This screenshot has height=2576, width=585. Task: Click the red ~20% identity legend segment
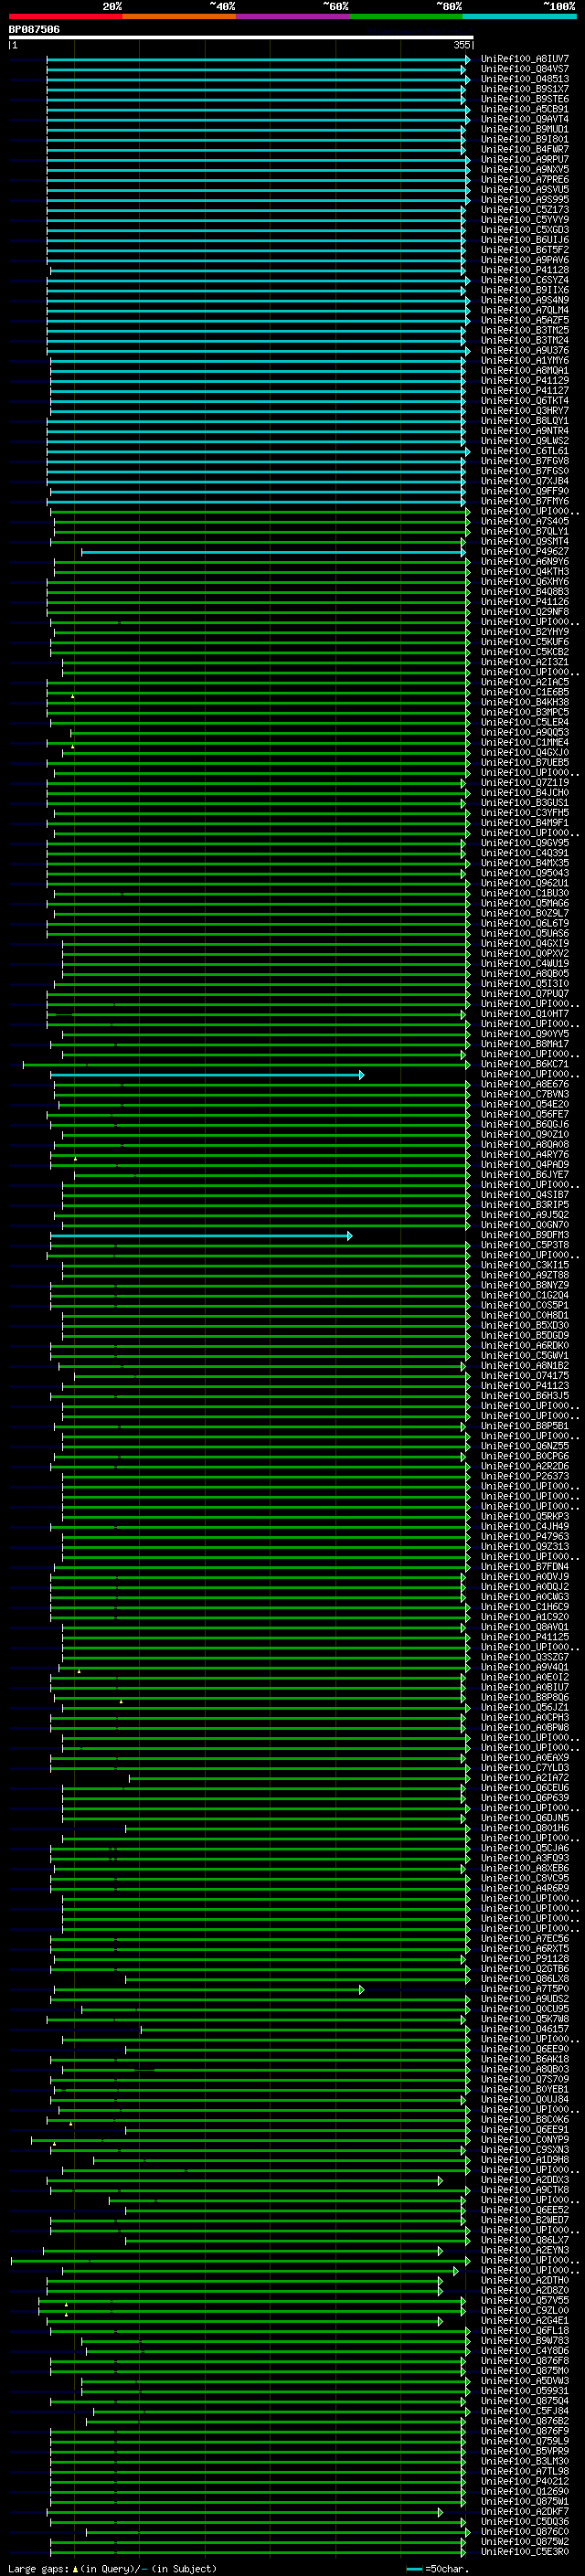point(66,16)
